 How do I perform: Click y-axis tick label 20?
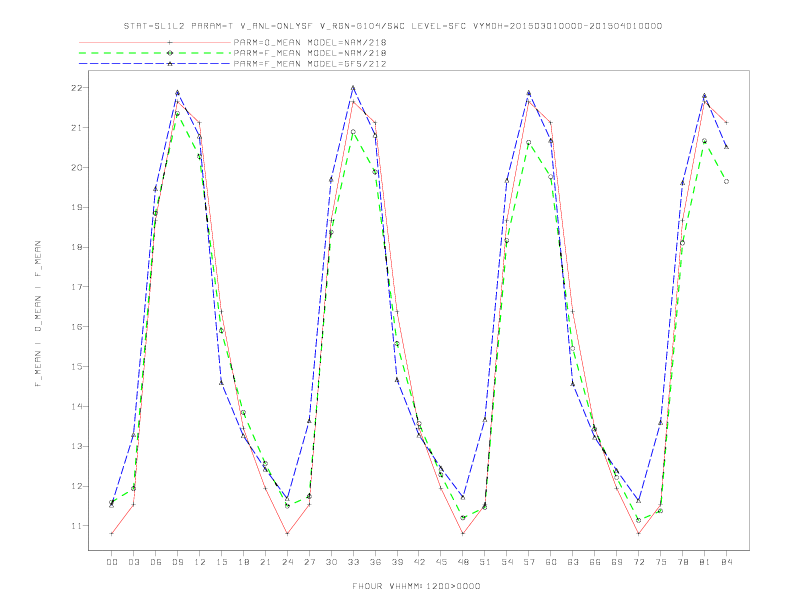pyautogui.click(x=76, y=168)
